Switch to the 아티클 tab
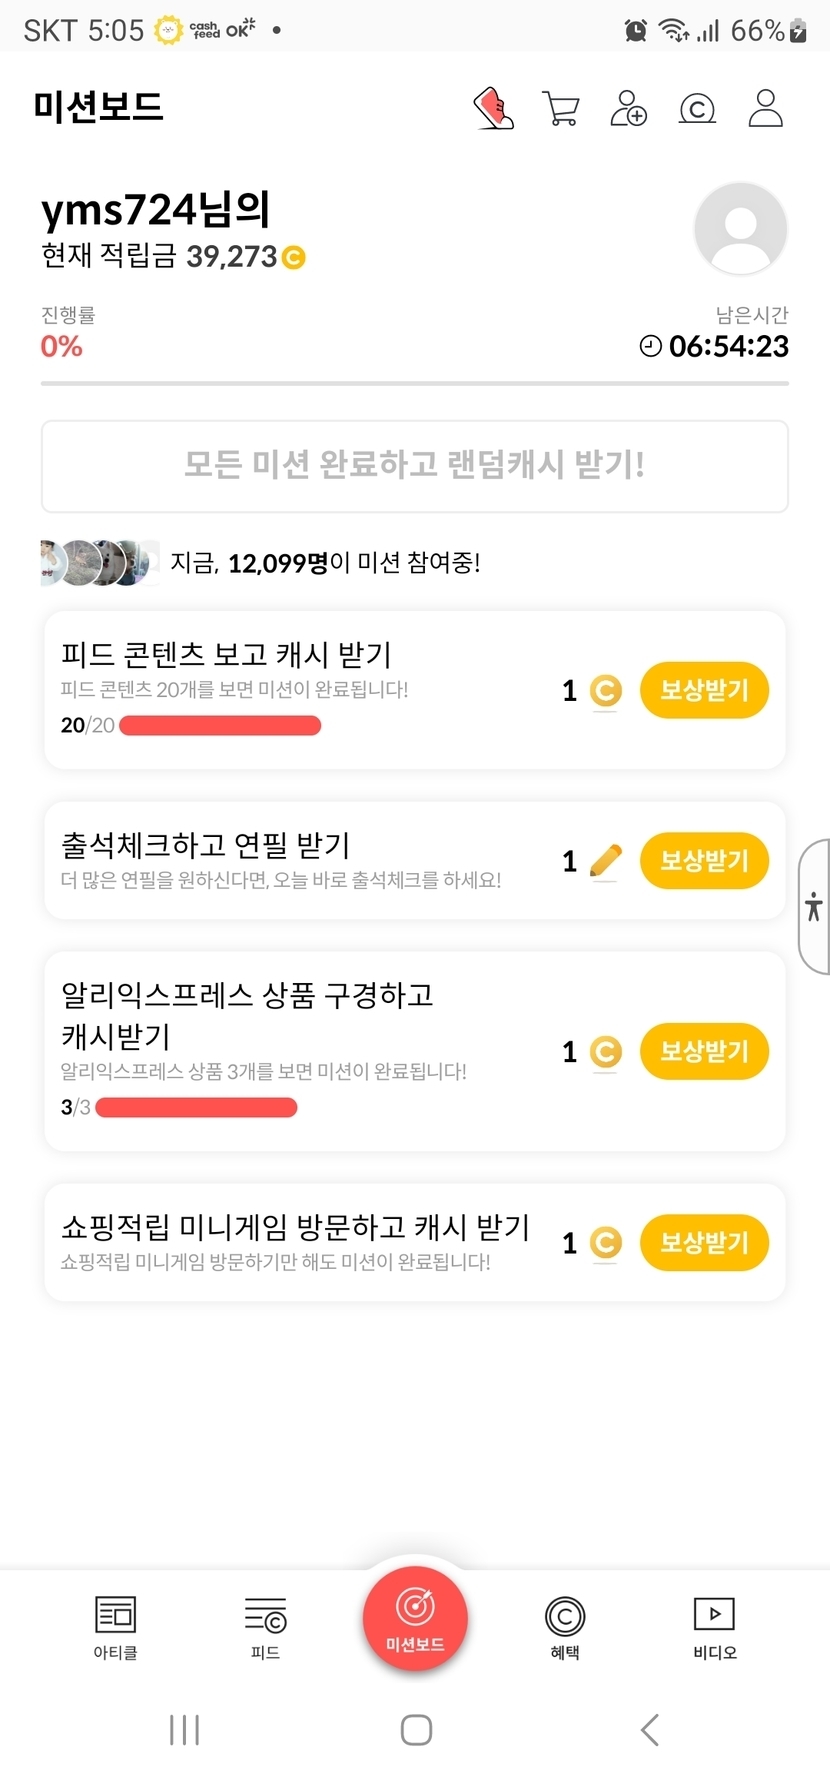The width and height of the screenshot is (830, 1780). pyautogui.click(x=115, y=1627)
